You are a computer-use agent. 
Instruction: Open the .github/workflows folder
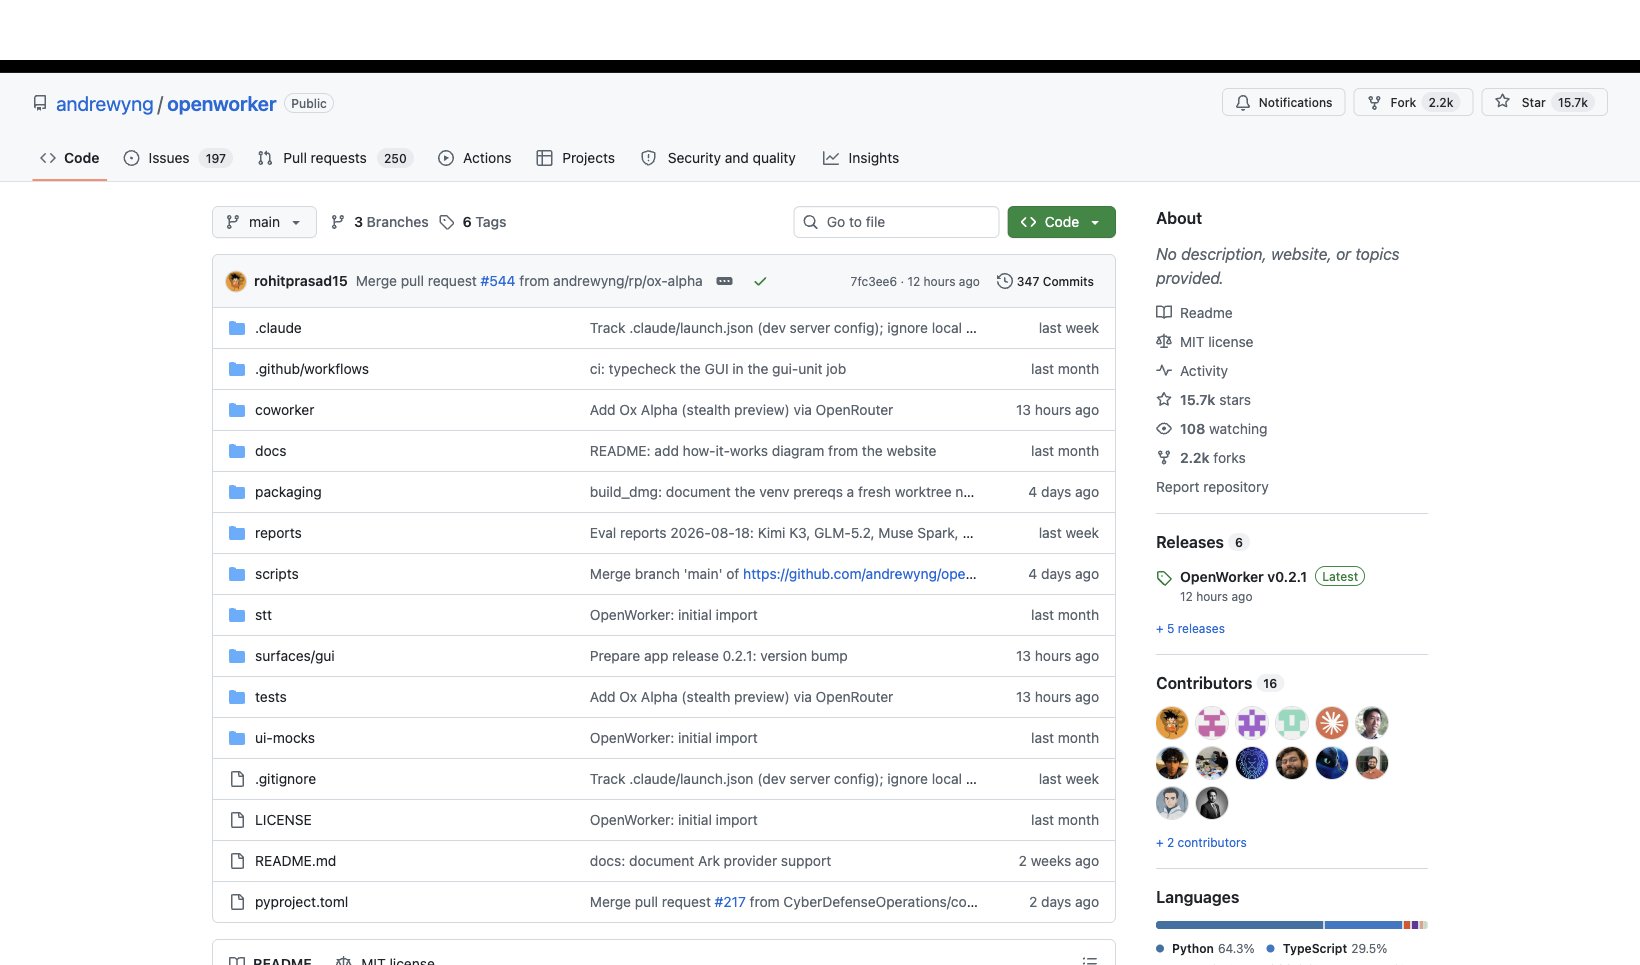(x=312, y=369)
